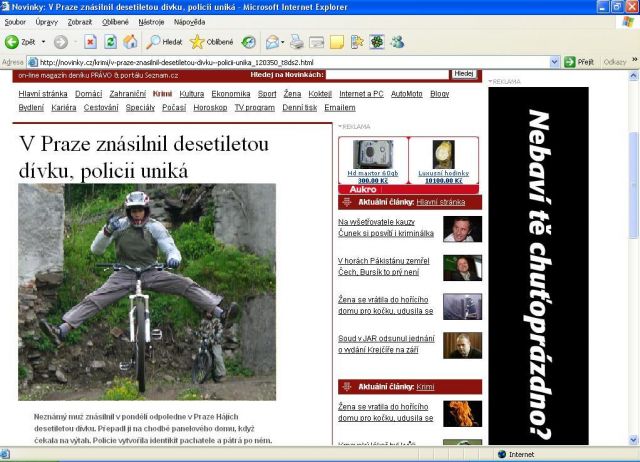
Task: Click the Přejít go button
Action: click(579, 62)
